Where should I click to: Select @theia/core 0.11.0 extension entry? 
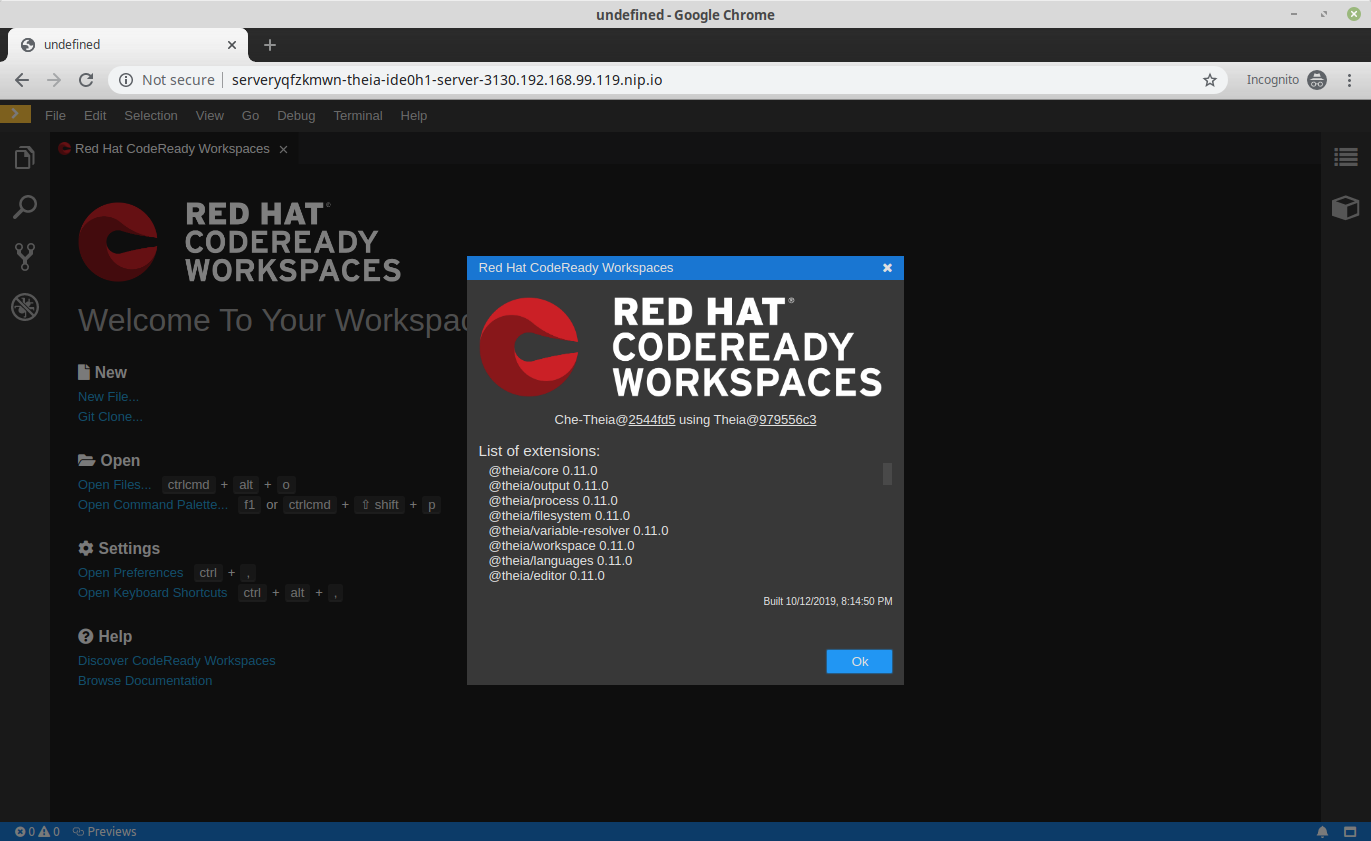tap(543, 471)
